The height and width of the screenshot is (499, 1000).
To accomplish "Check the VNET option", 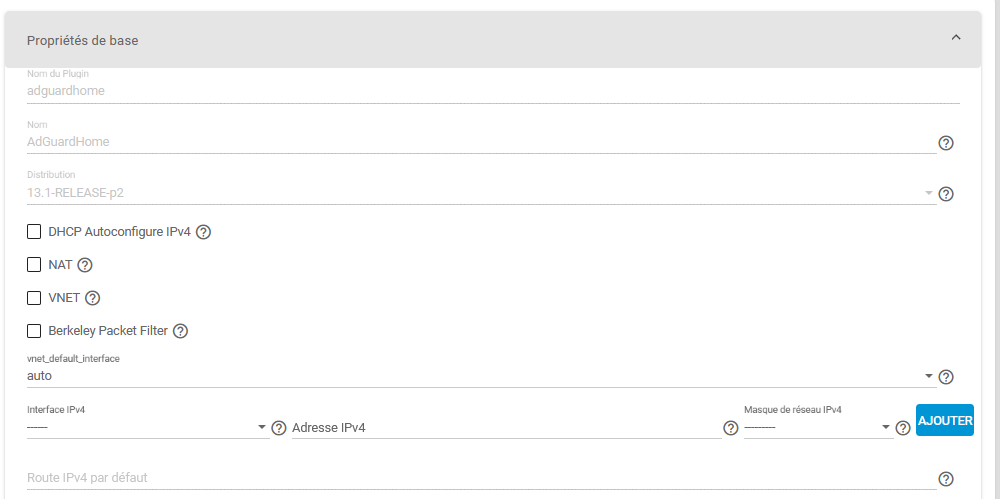I will pos(34,298).
